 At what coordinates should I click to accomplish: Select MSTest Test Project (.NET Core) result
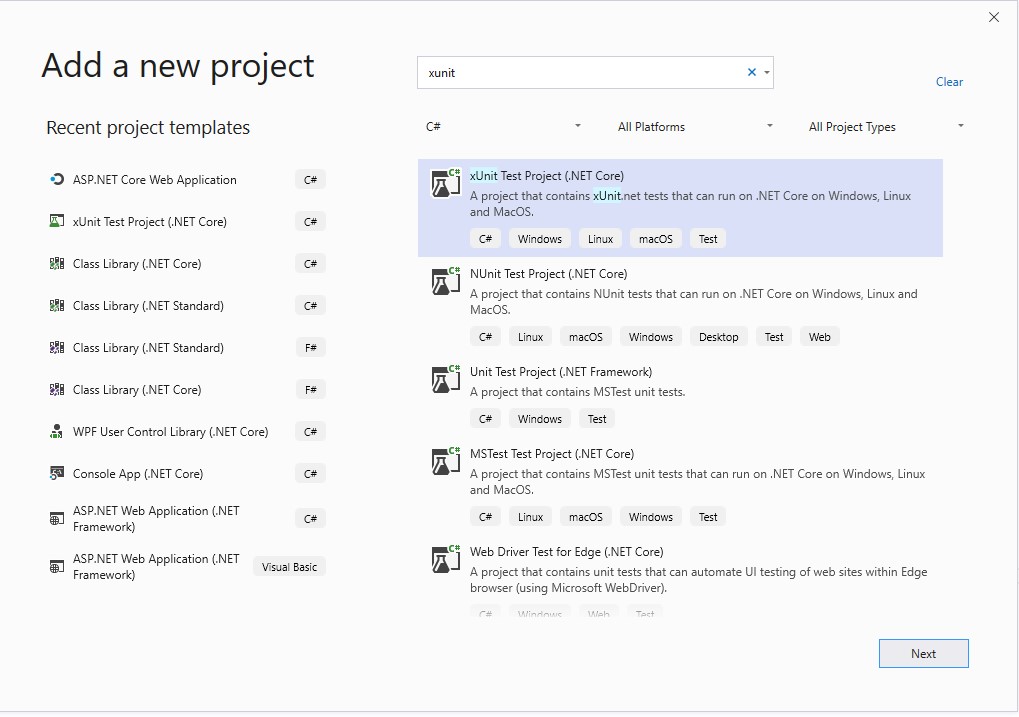pyautogui.click(x=680, y=486)
